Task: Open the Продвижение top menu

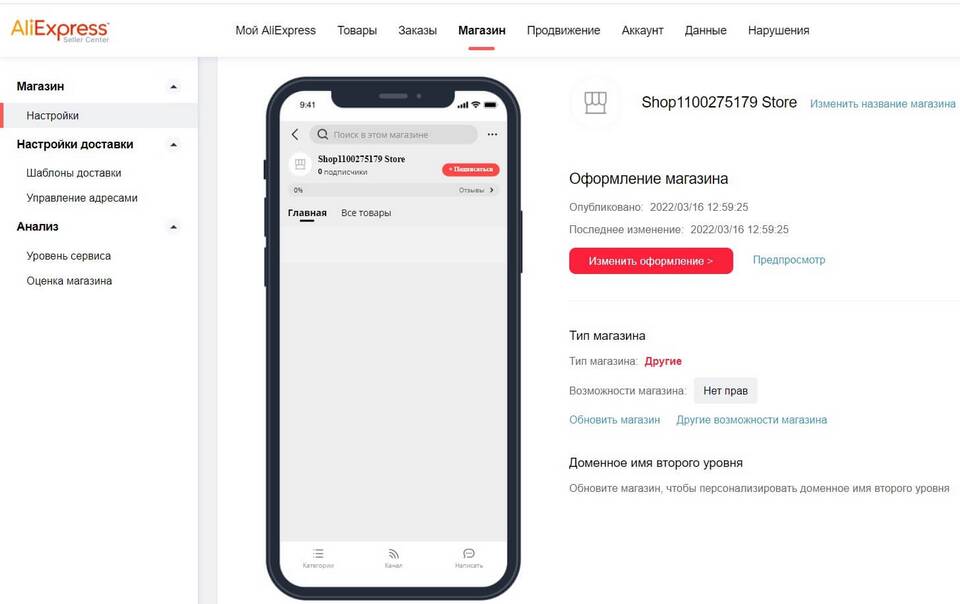Action: coord(563,31)
